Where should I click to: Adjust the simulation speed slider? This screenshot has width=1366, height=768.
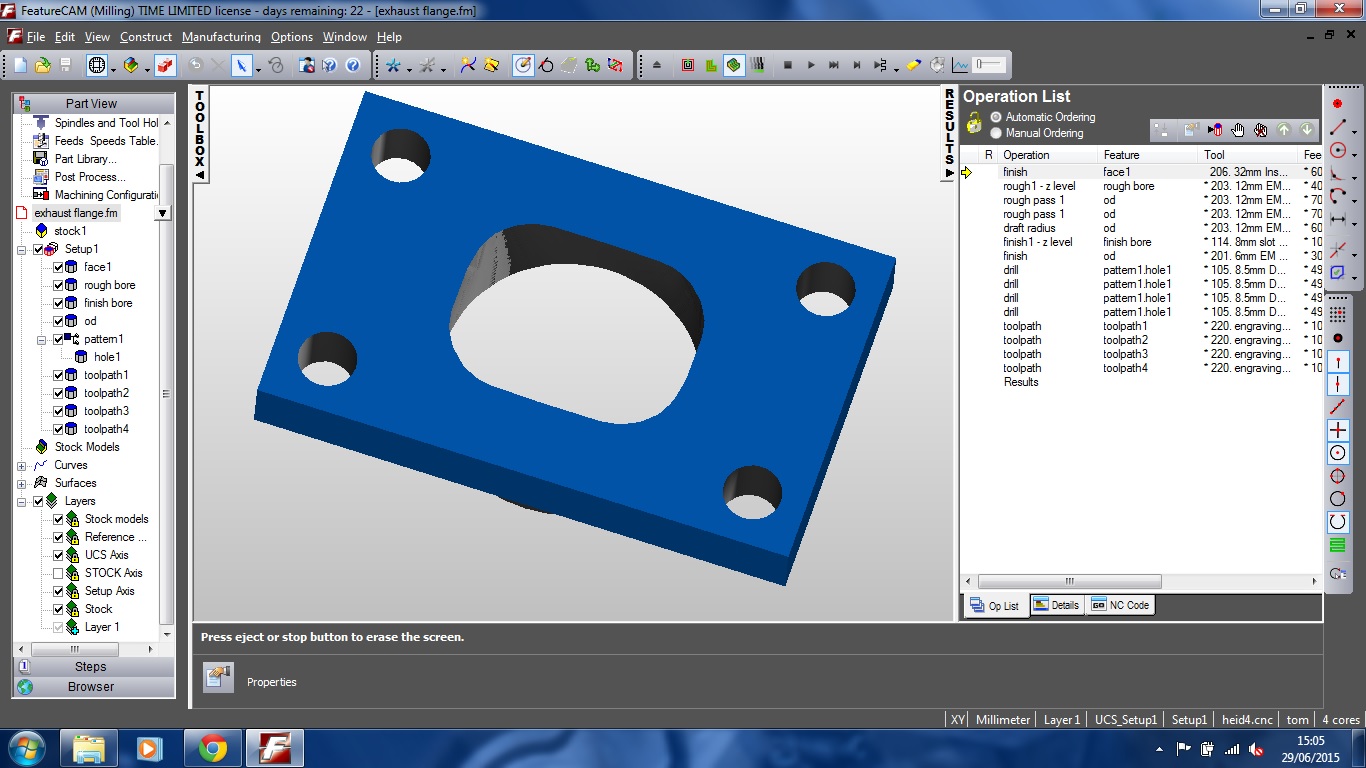click(x=989, y=65)
